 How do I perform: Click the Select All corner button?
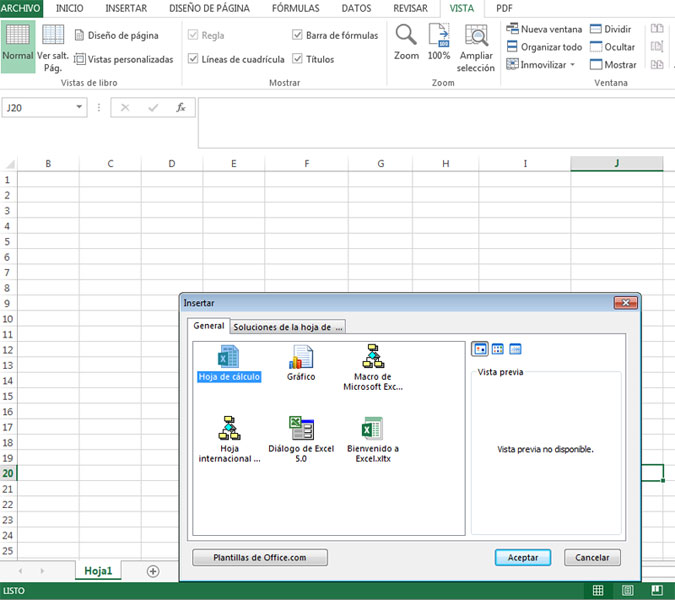(9, 164)
